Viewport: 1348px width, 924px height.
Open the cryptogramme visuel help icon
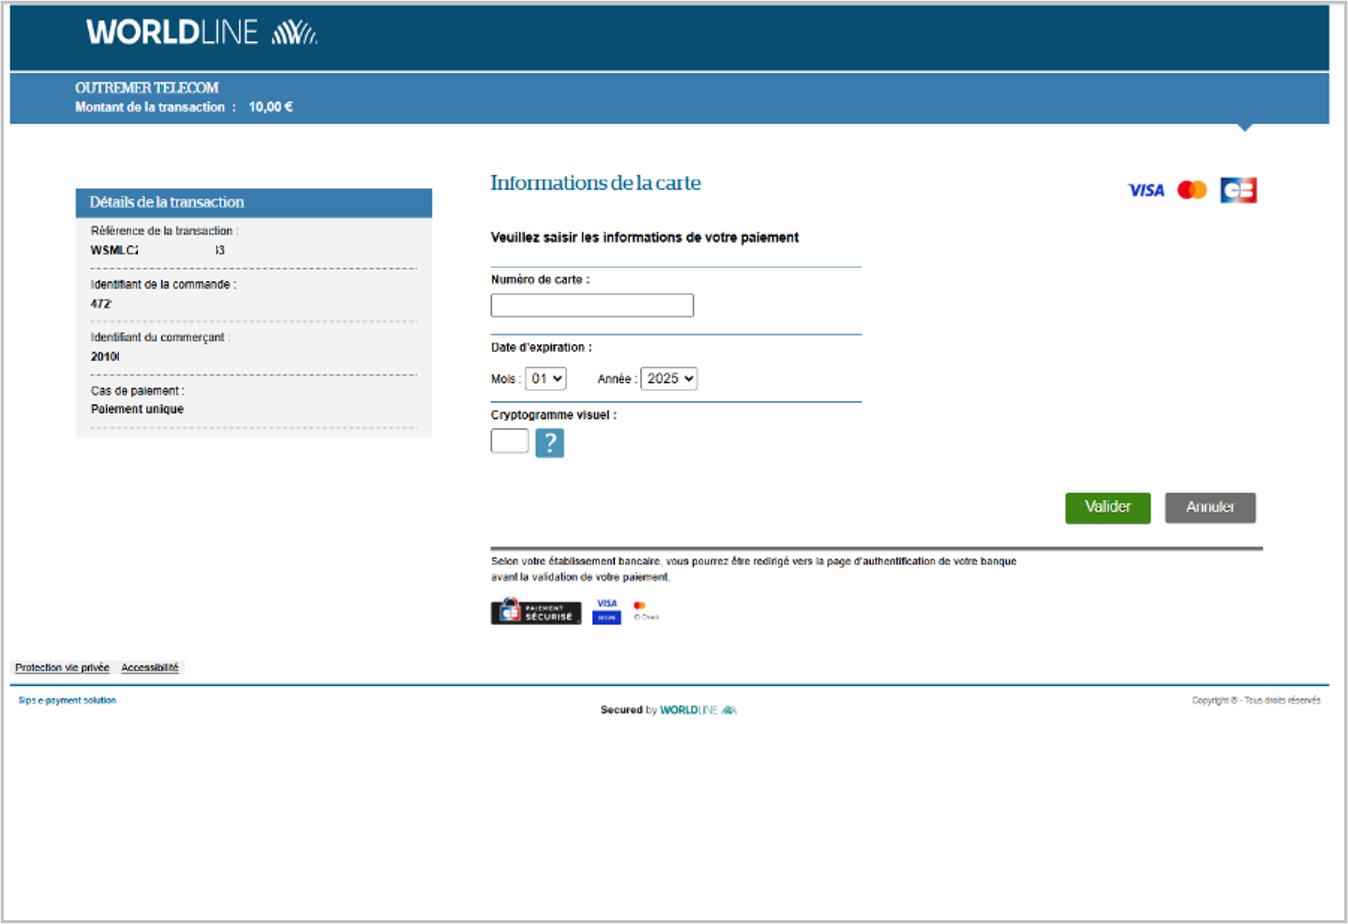click(549, 443)
